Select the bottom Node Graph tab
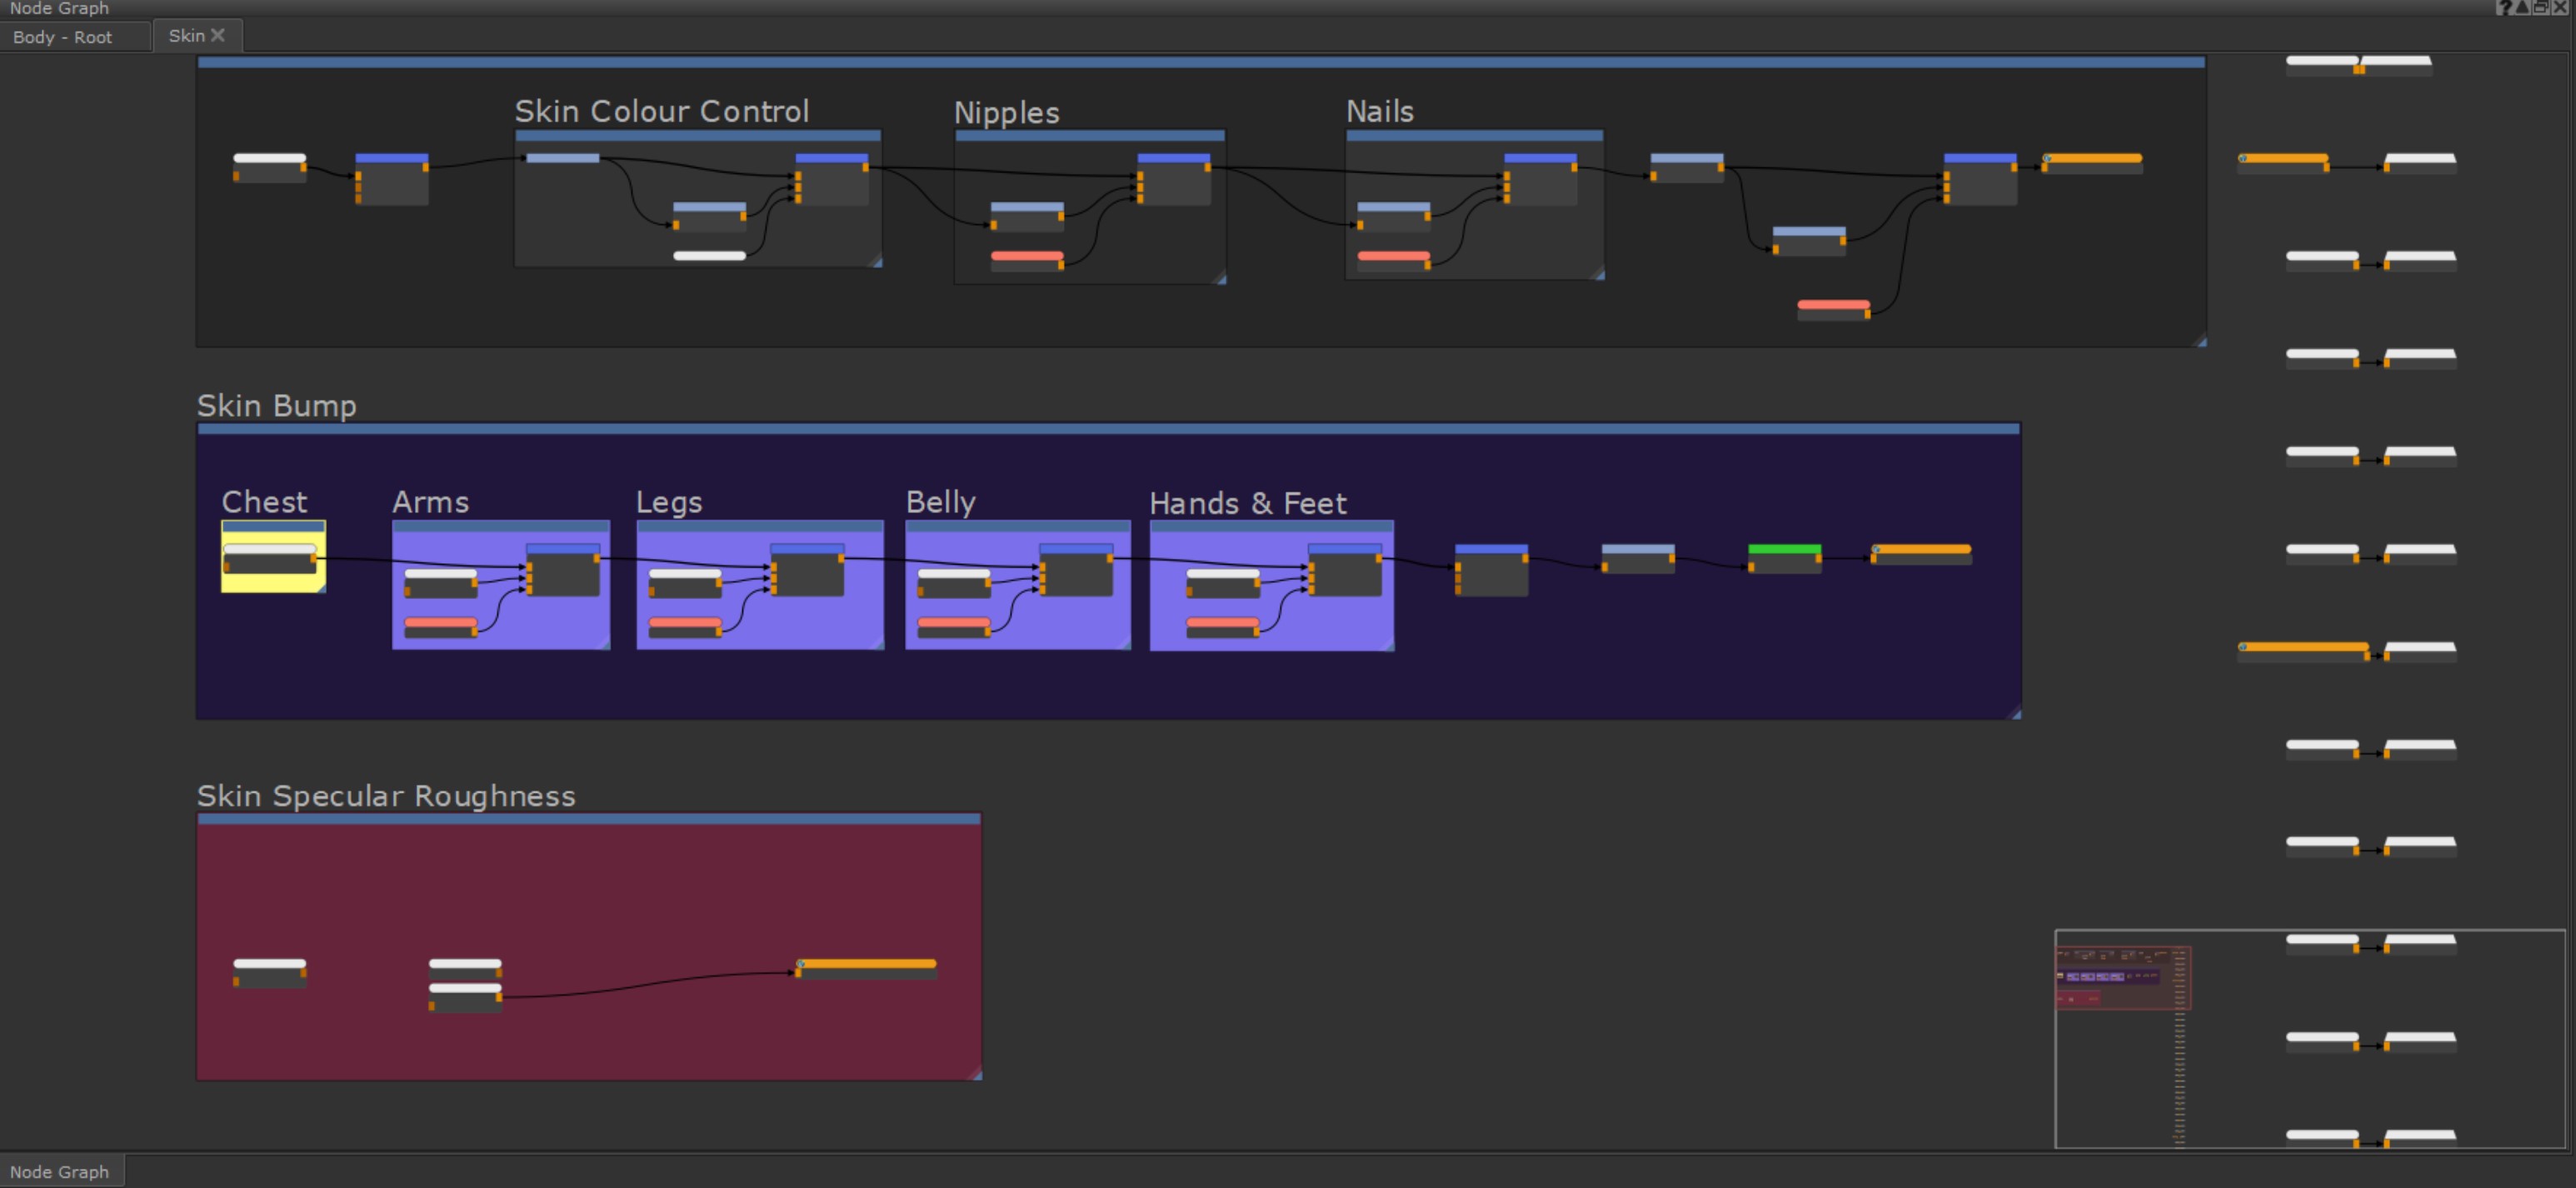Image resolution: width=2576 pixels, height=1188 pixels. (59, 1171)
